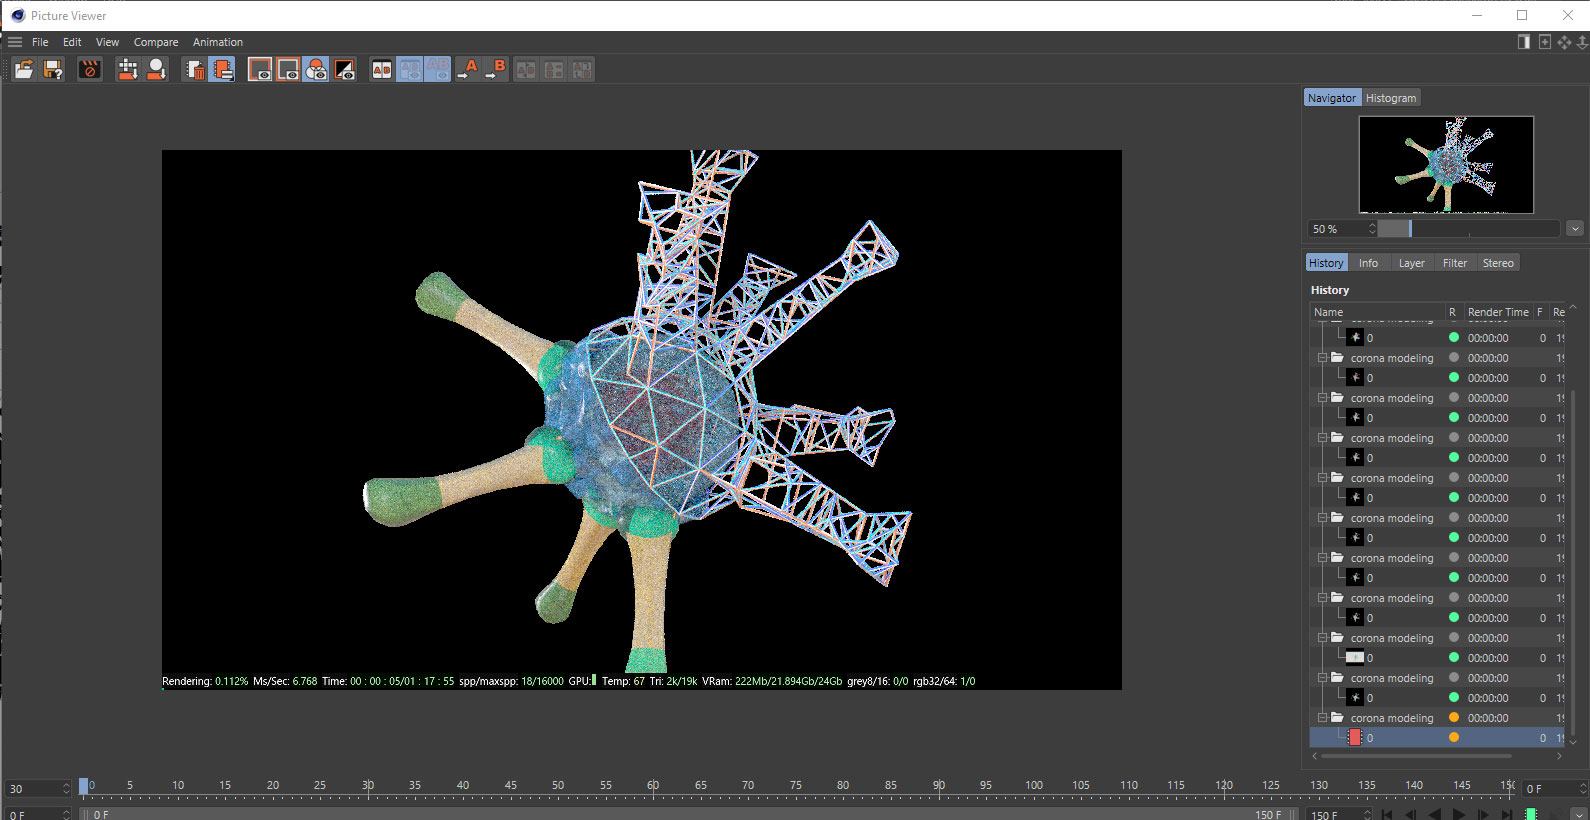Toggle the AB comparison mode button
The width and height of the screenshot is (1590, 820).
click(x=382, y=69)
